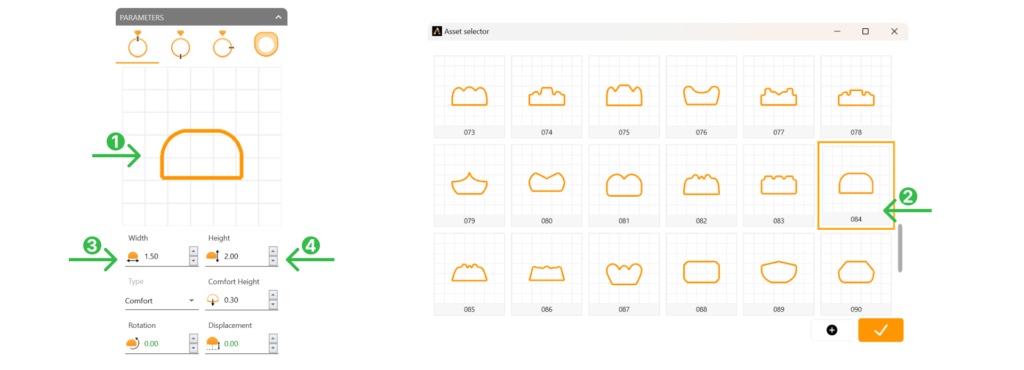Image resolution: width=1024 pixels, height=370 pixels.
Task: Increase Width value with up arrow
Action: pyautogui.click(x=193, y=251)
